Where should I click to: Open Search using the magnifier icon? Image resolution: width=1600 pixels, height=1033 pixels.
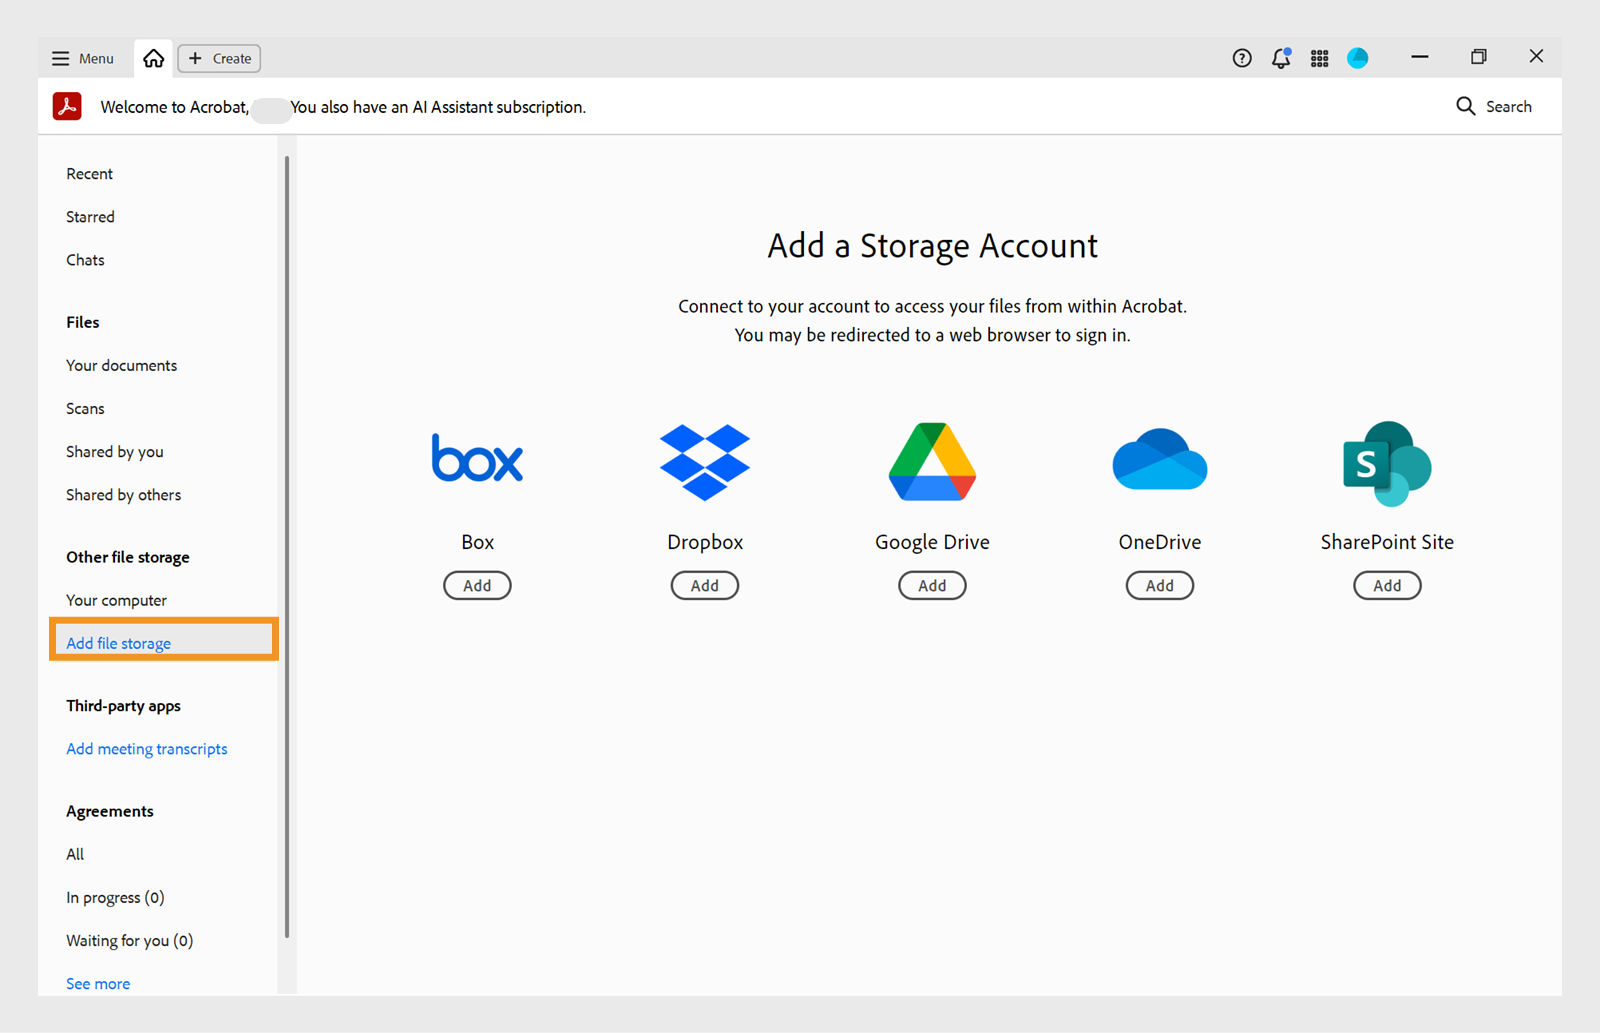1466,106
